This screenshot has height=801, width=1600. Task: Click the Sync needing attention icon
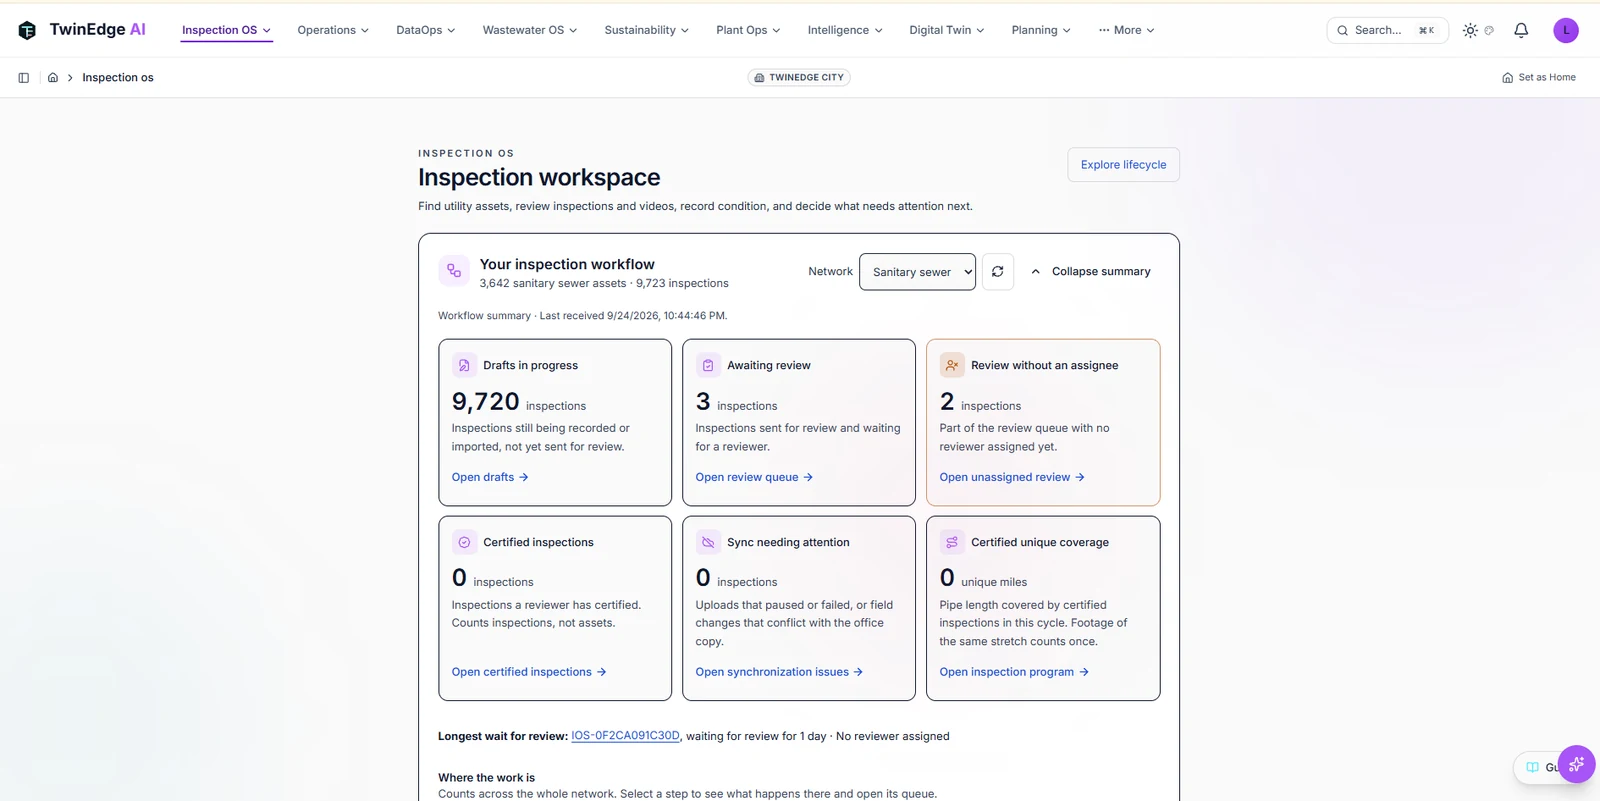pos(708,543)
